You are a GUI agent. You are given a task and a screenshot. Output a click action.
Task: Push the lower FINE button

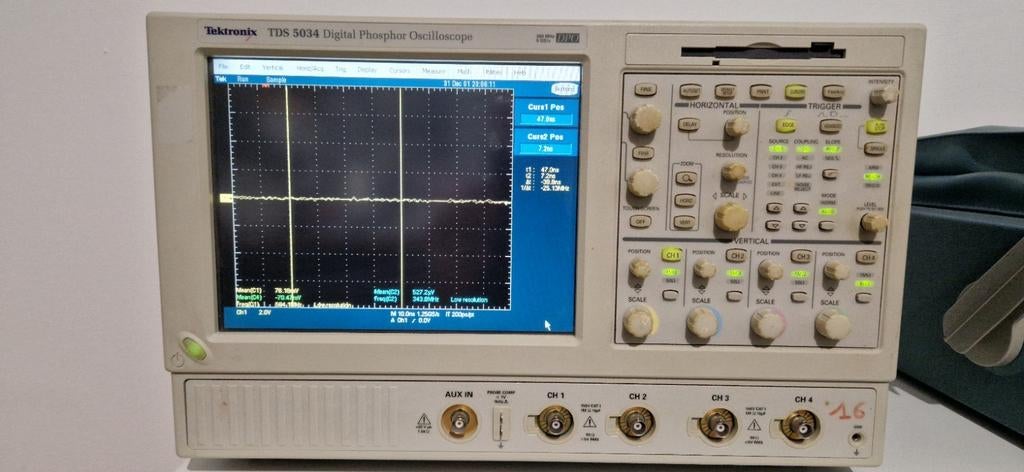(643, 153)
